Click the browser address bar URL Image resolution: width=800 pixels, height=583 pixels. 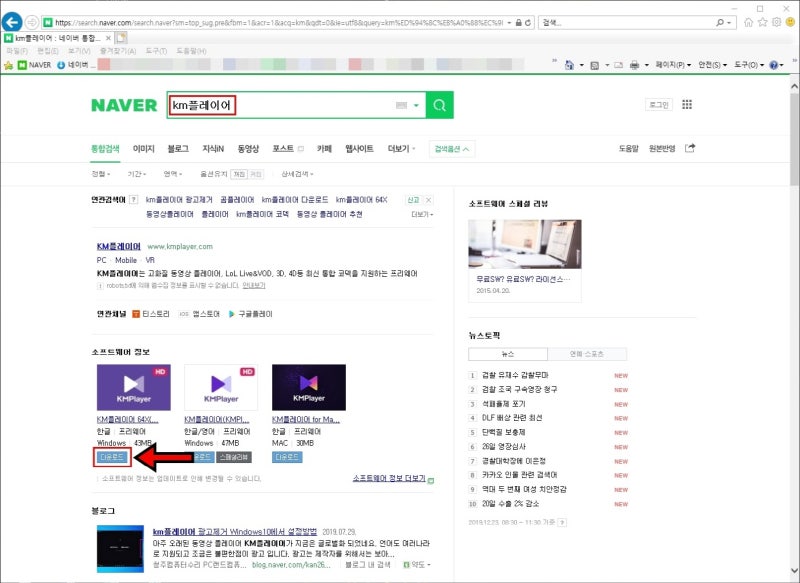[279, 22]
